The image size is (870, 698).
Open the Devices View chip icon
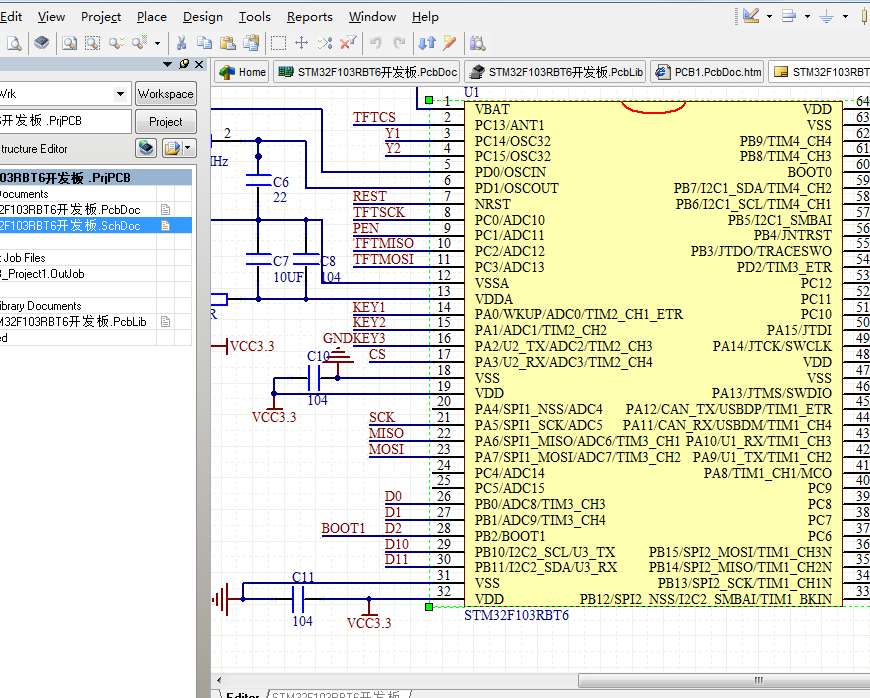(x=42, y=43)
